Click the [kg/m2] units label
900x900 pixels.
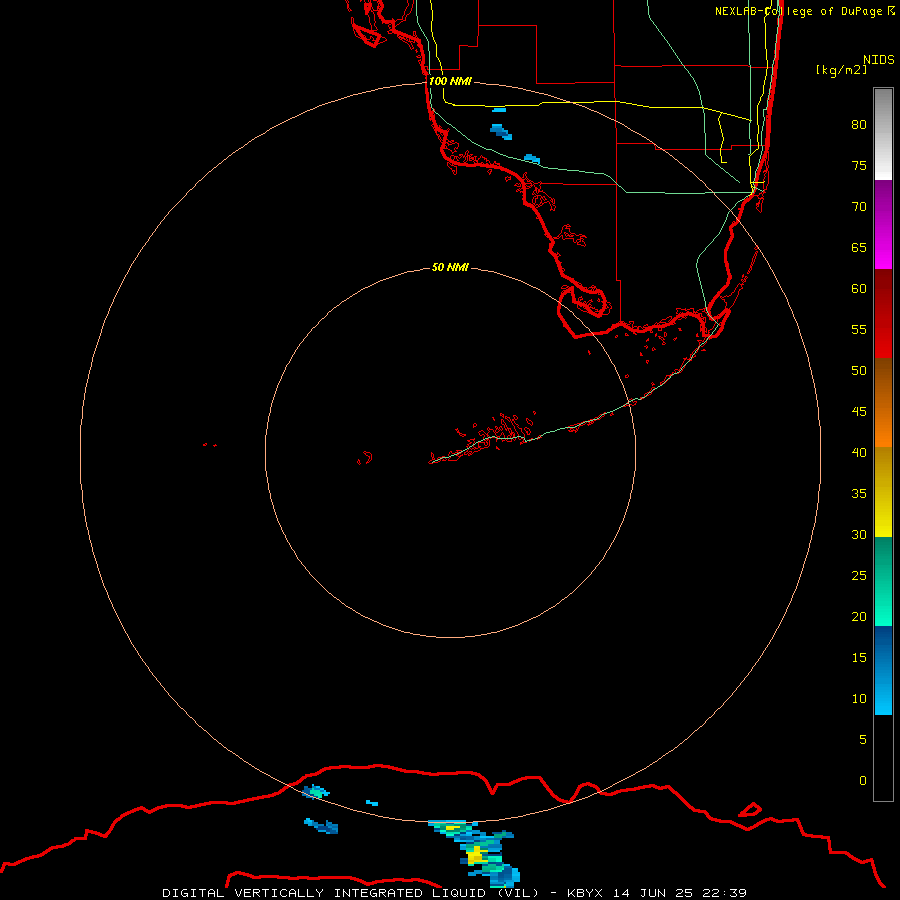click(x=841, y=70)
